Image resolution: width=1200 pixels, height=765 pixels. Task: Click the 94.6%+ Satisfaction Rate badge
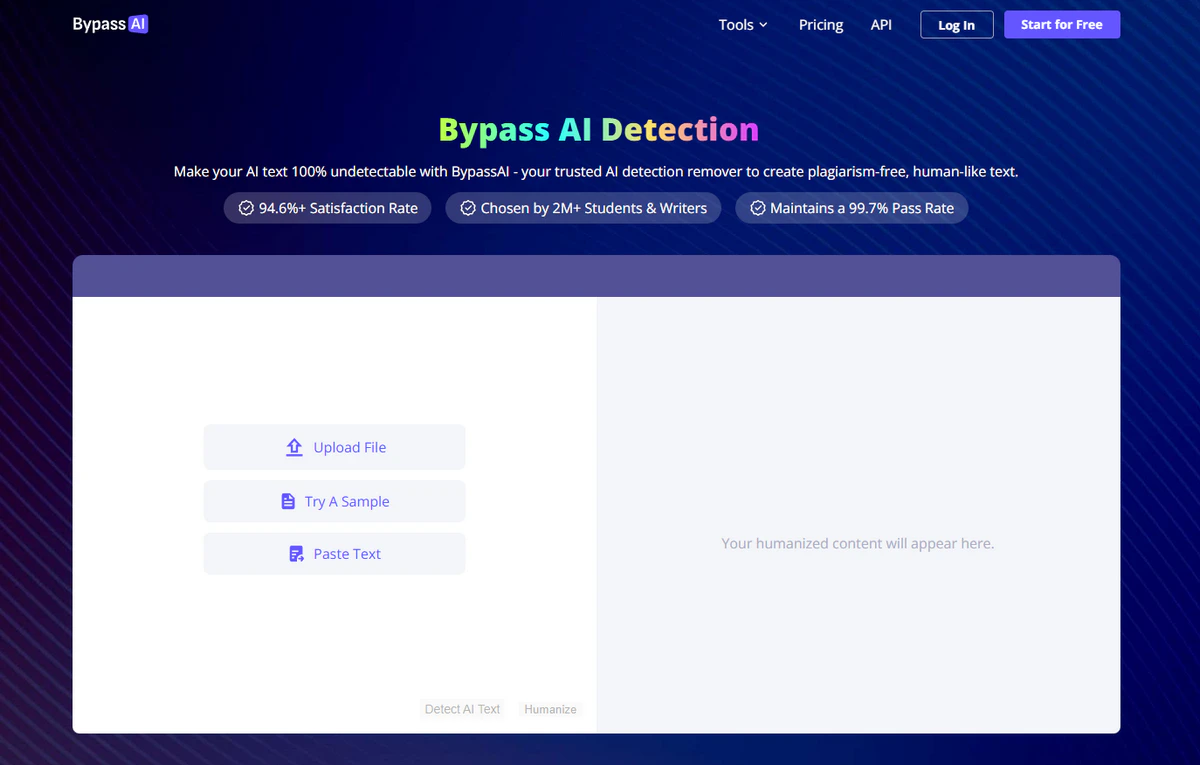pos(328,208)
